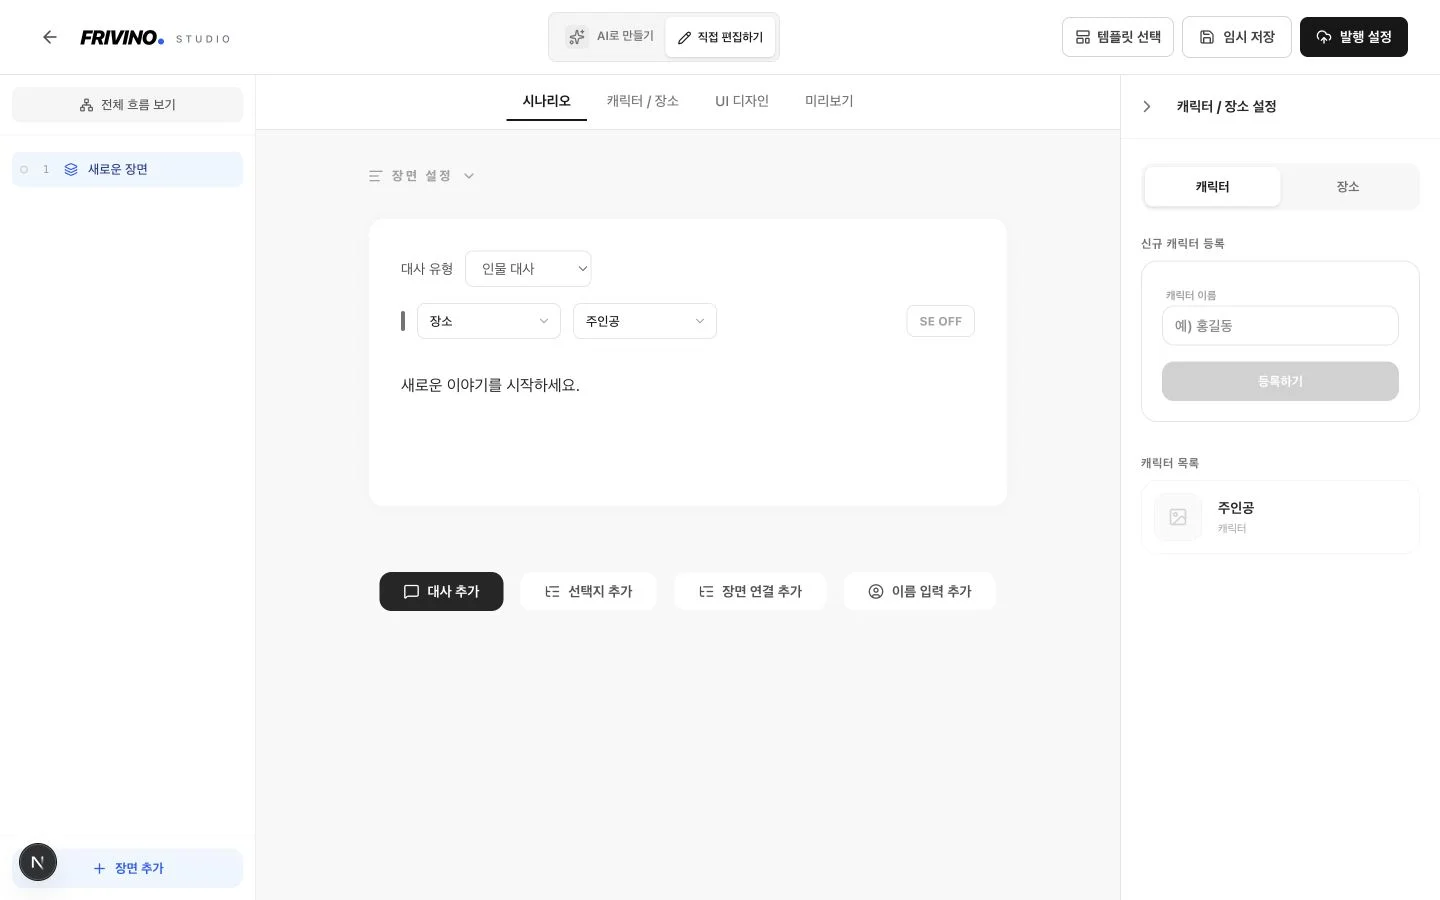The width and height of the screenshot is (1440, 900).
Task: Toggle the SE OFF sound button
Action: coord(940,321)
